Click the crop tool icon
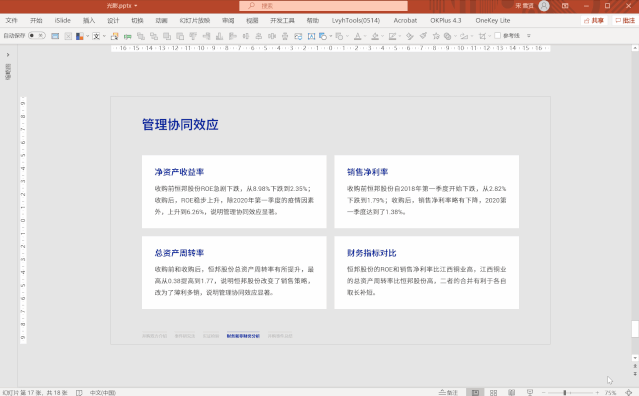The width and height of the screenshot is (639, 396). click(482, 36)
